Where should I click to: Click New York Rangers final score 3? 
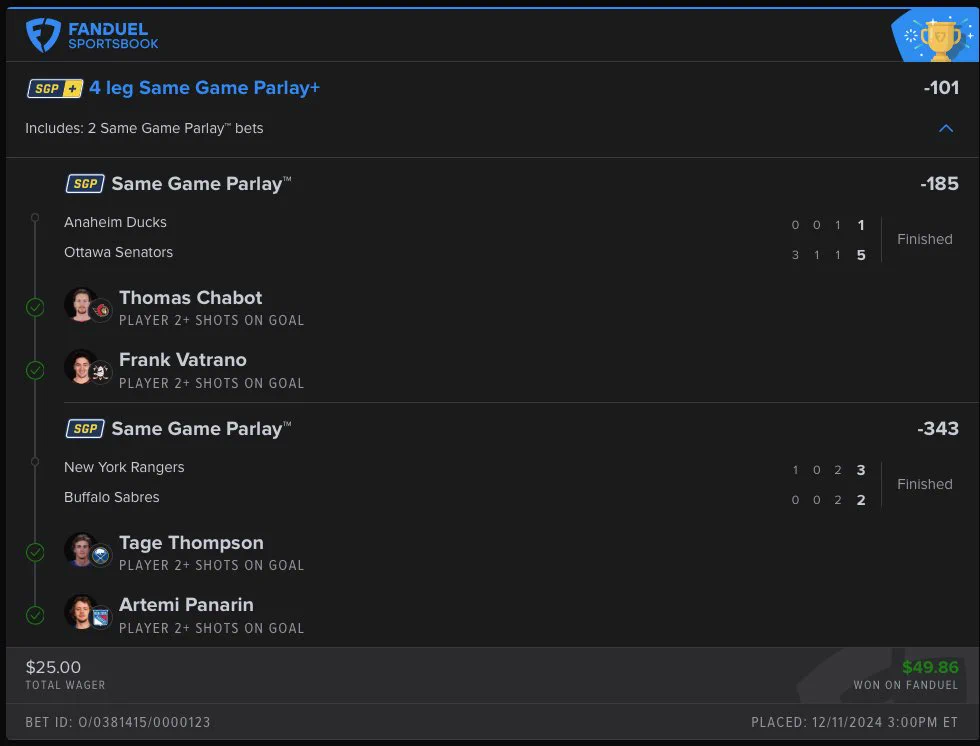[x=861, y=470]
